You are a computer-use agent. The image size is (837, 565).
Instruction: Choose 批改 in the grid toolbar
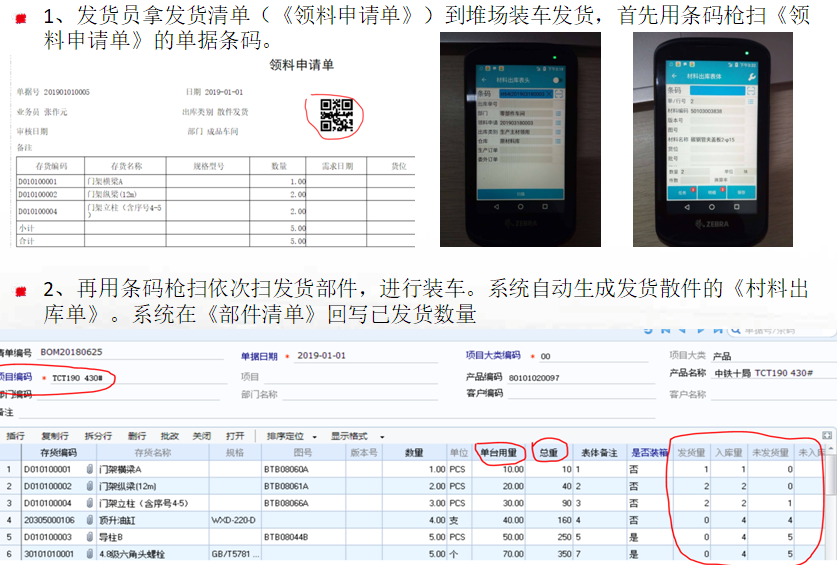(x=170, y=436)
